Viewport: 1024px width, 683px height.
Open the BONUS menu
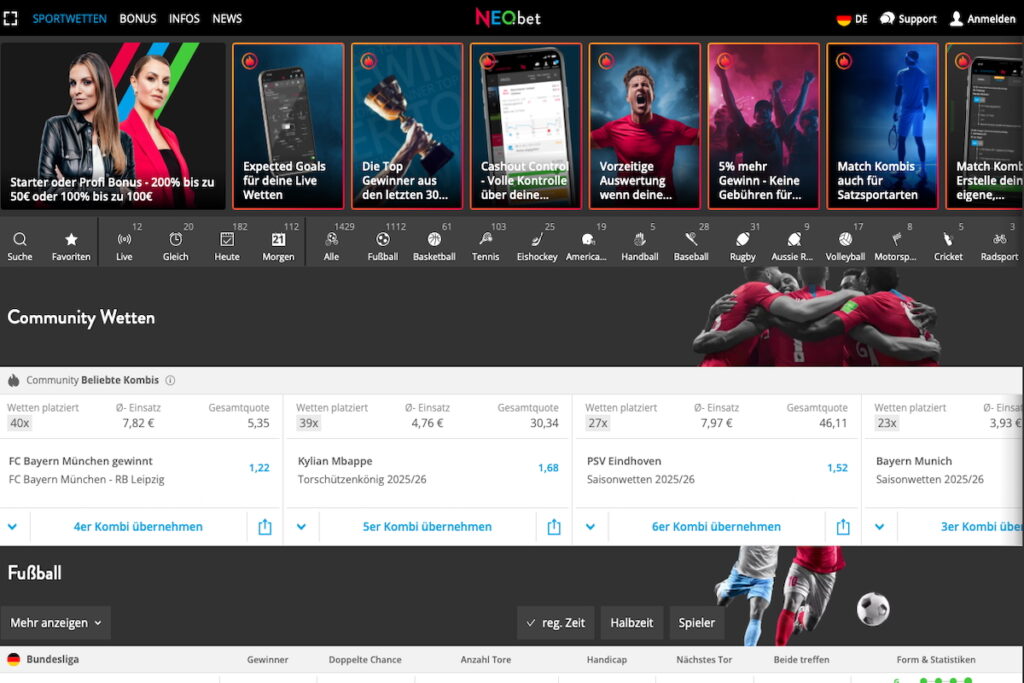tap(138, 19)
